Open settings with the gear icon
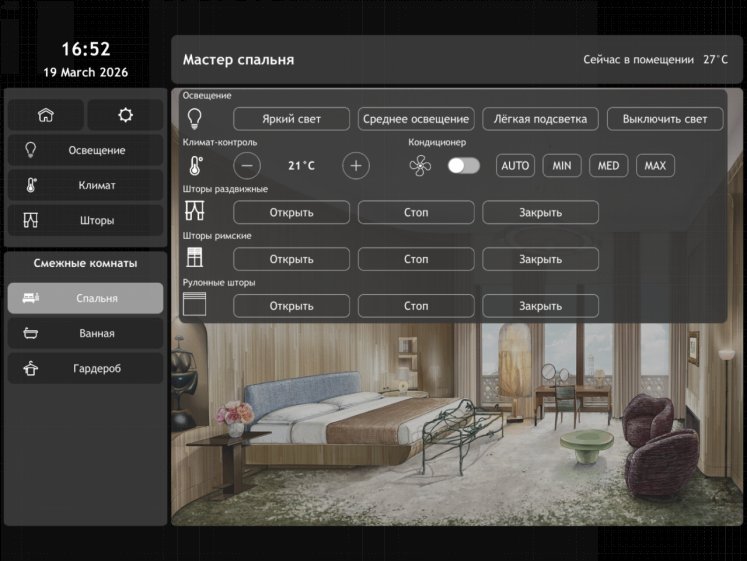748x561 pixels. point(125,115)
